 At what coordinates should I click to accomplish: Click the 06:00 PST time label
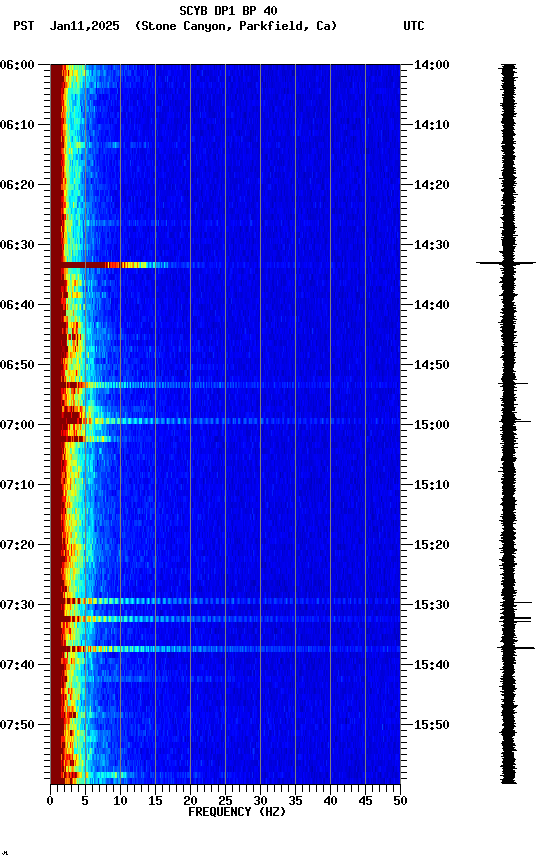[17, 65]
